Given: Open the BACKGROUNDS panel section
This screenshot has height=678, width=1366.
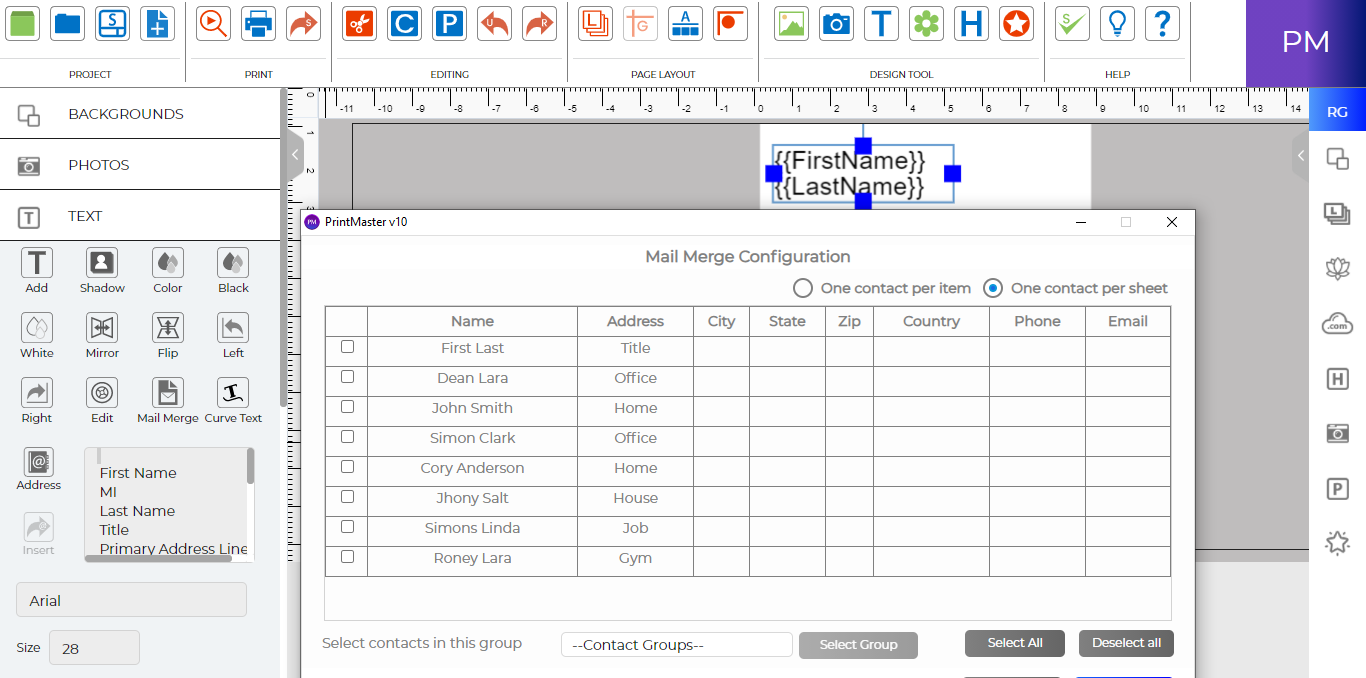Looking at the screenshot, I should click(140, 114).
